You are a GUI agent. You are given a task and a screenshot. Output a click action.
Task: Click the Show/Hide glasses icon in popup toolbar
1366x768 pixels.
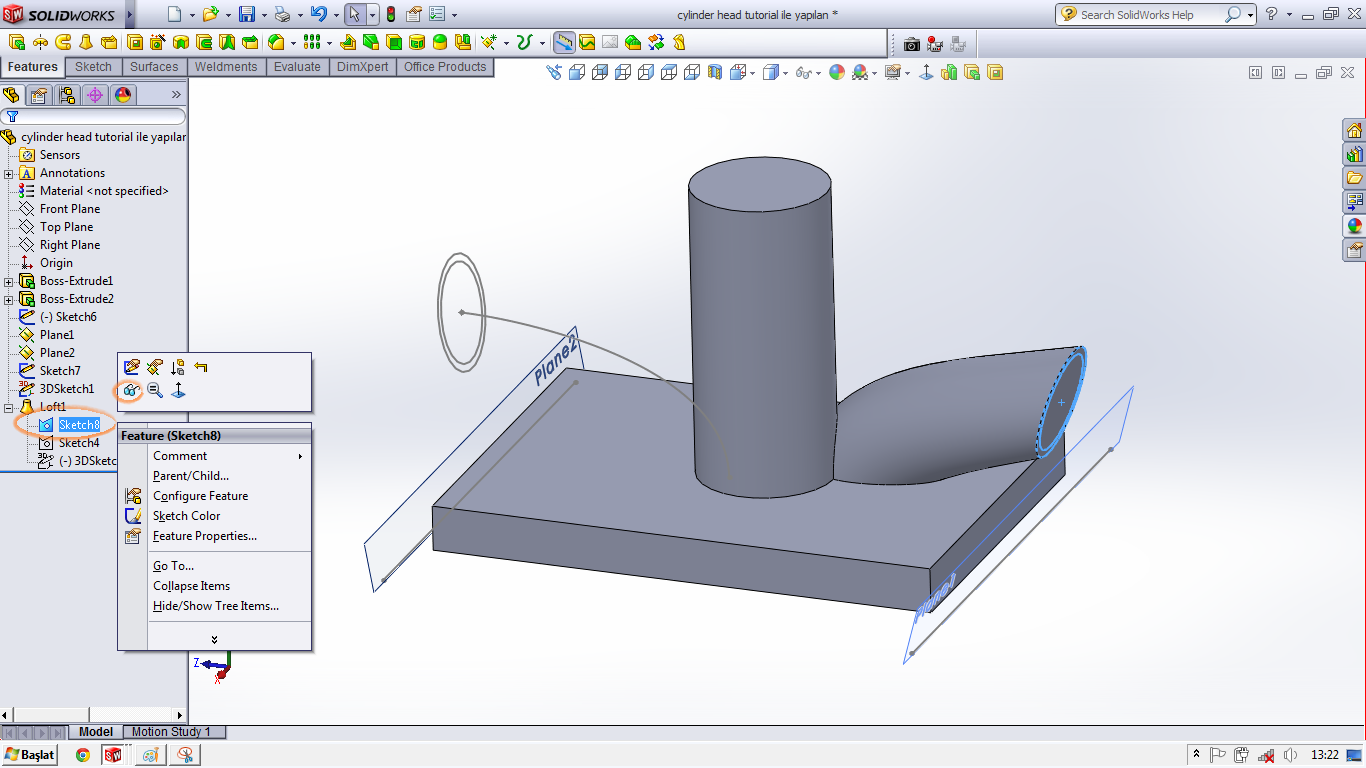(131, 390)
